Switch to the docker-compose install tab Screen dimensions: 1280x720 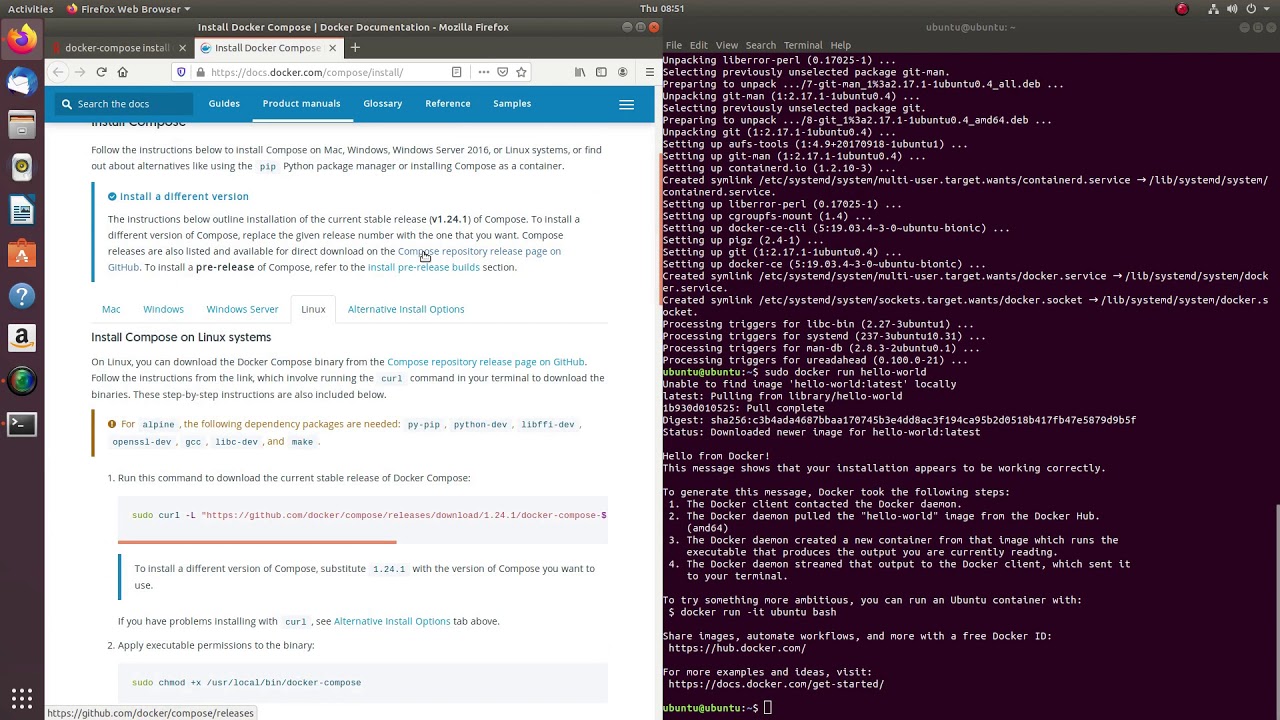[117, 48]
